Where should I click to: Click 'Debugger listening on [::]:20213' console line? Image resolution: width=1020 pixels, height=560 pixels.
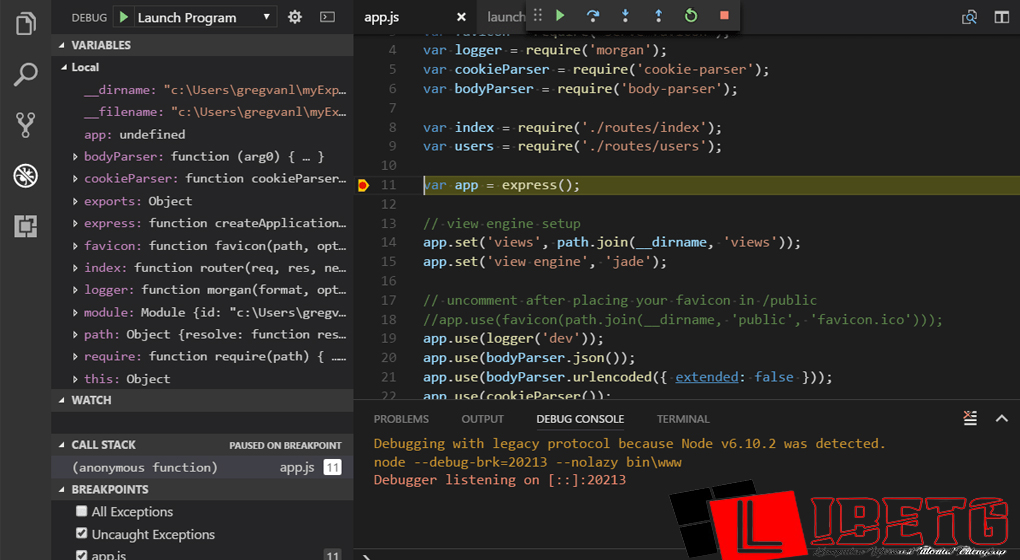pyautogui.click(x=500, y=480)
